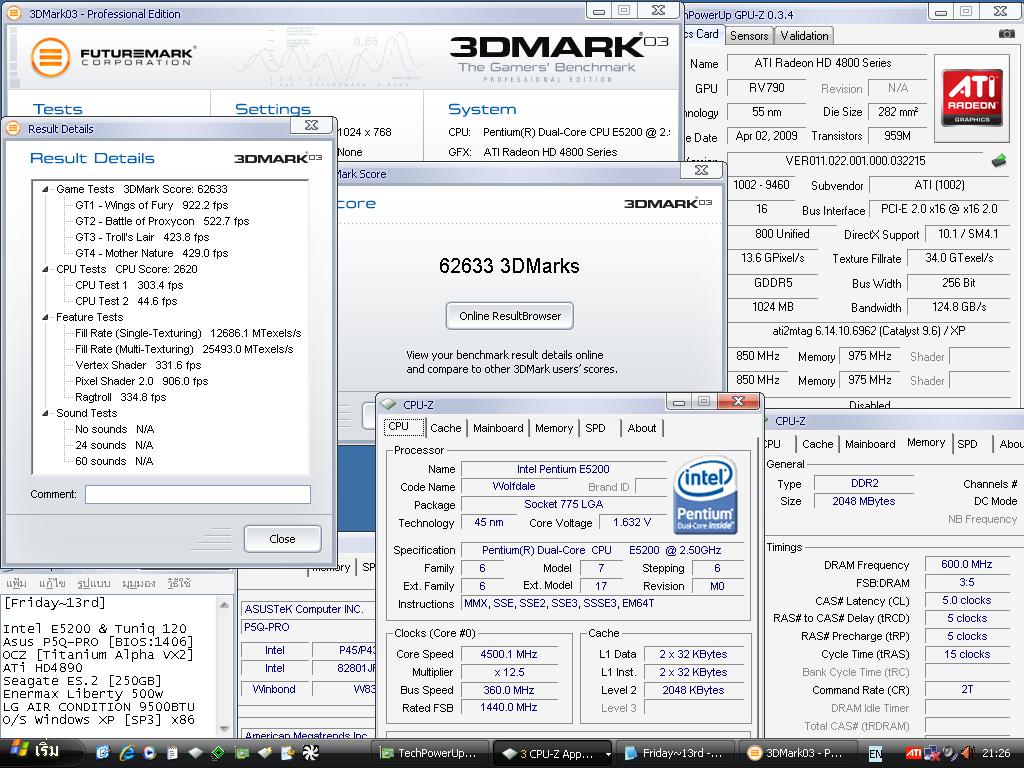The image size is (1024, 768).
Task: Select SPD tab in right CPU-Z window
Action: pos(967,444)
